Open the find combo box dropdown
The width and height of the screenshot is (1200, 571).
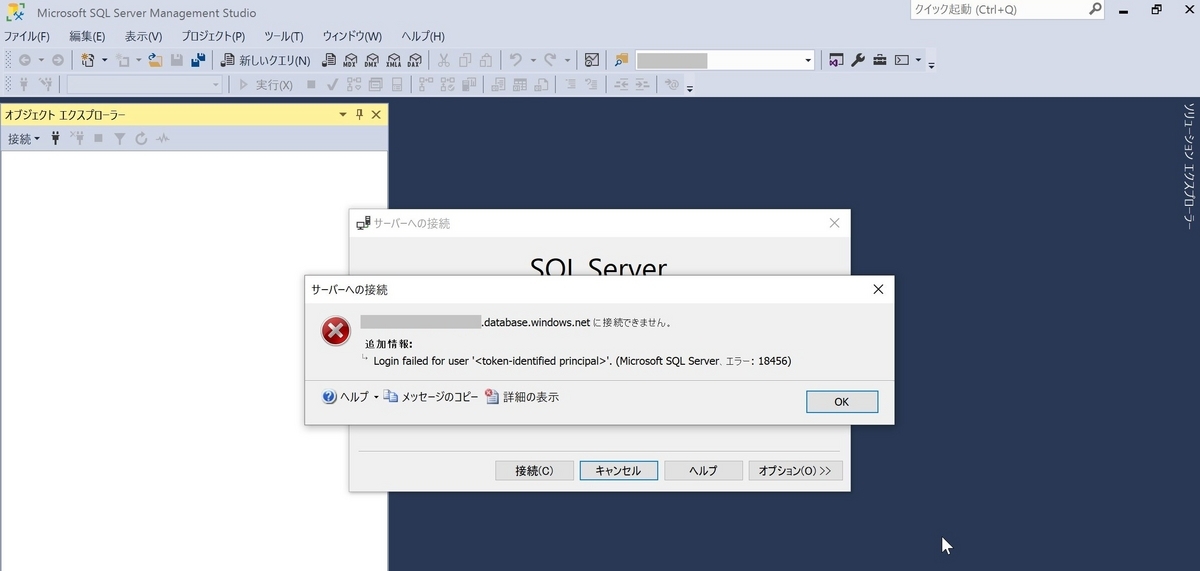click(x=808, y=61)
